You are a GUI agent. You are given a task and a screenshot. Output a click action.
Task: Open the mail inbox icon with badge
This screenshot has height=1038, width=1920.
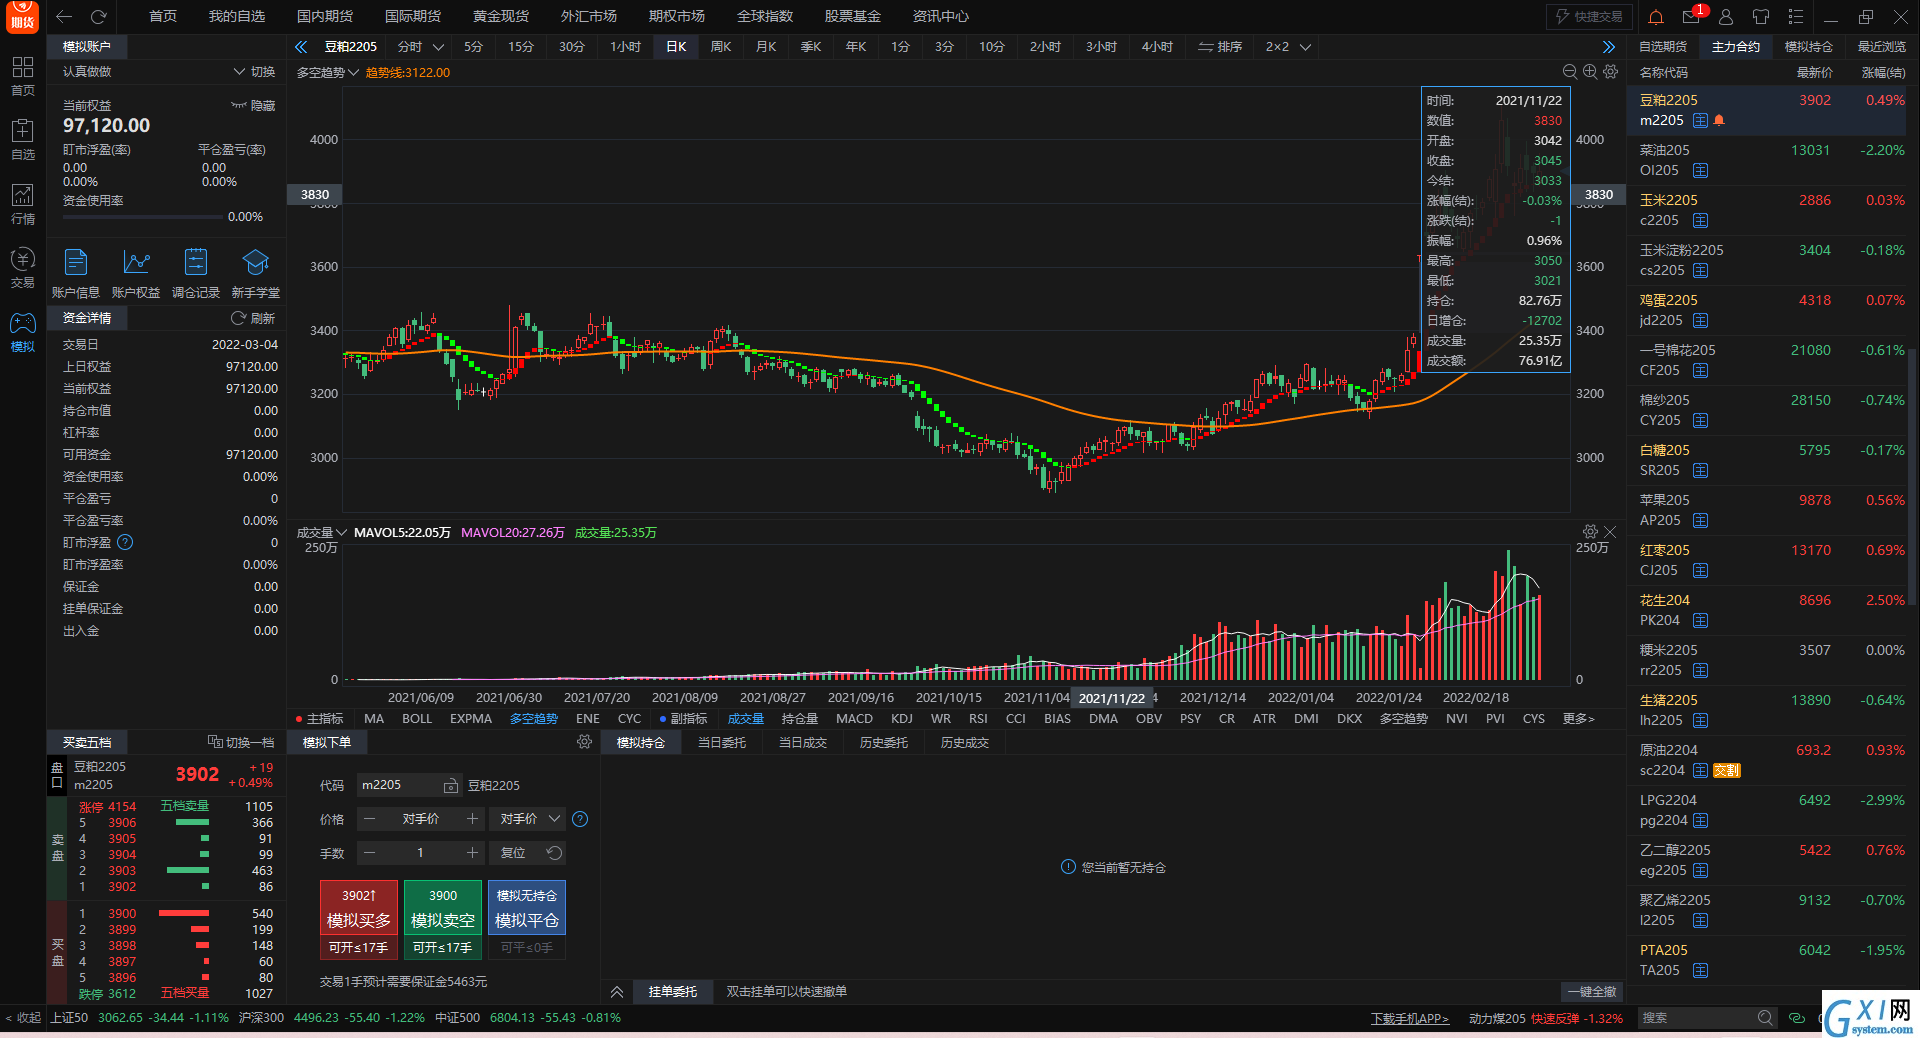[1692, 17]
